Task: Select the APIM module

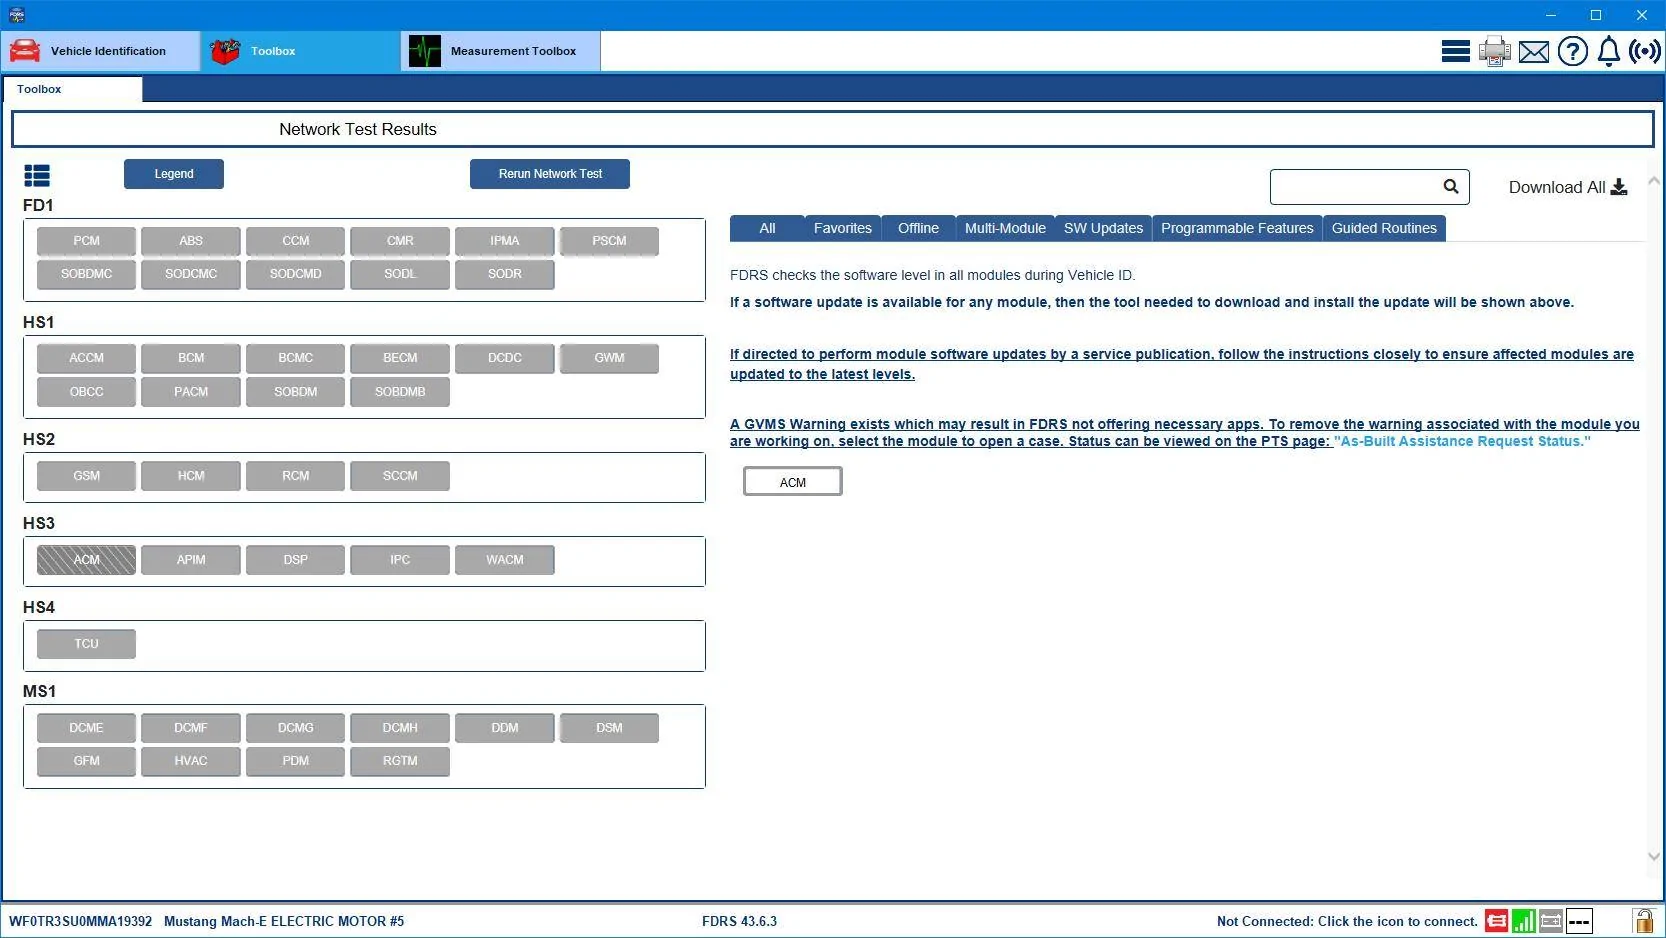Action: click(191, 560)
